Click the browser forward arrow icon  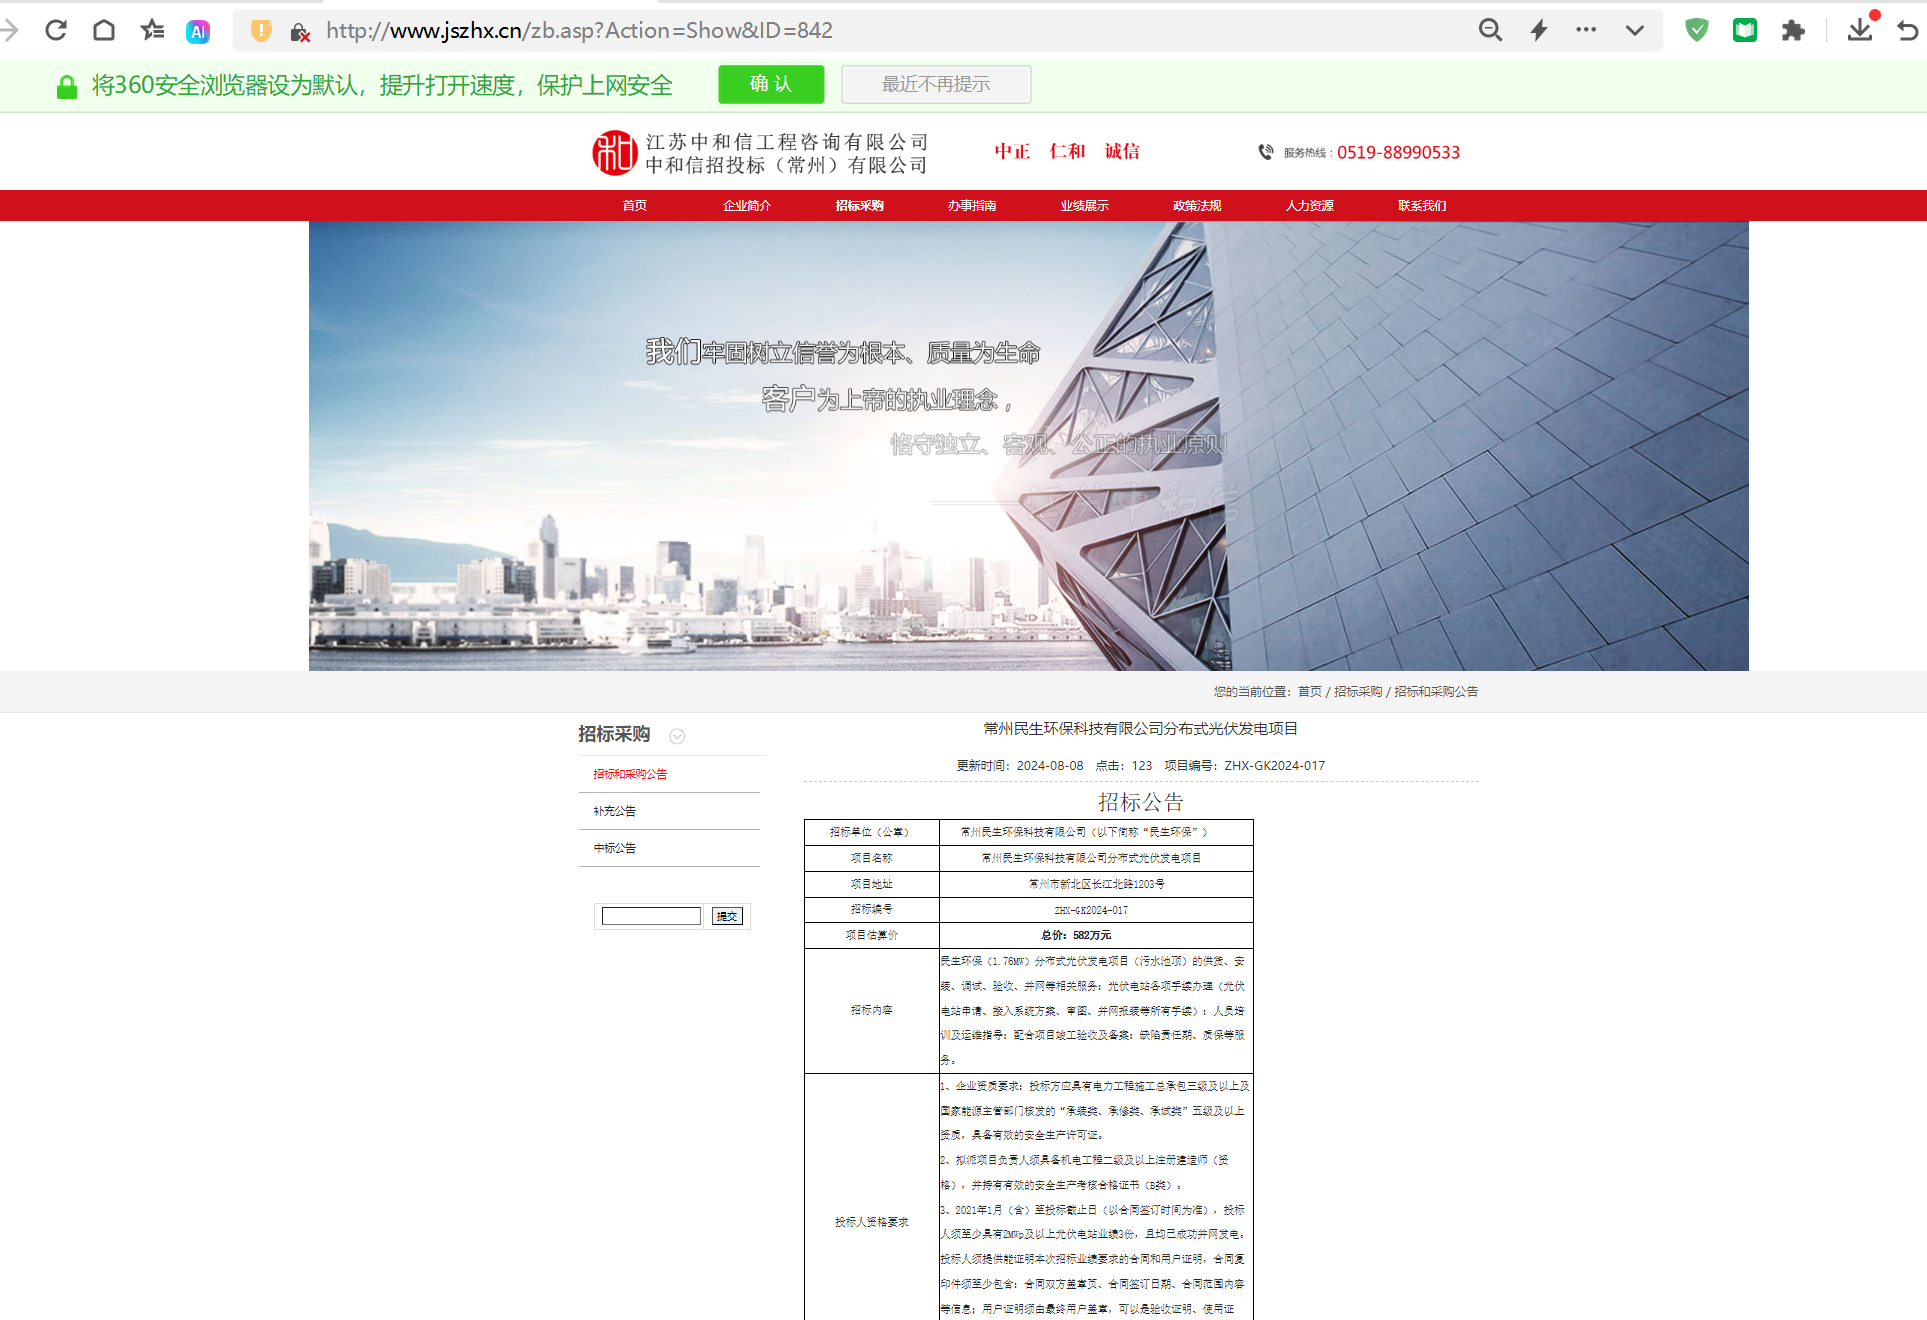click(9, 30)
